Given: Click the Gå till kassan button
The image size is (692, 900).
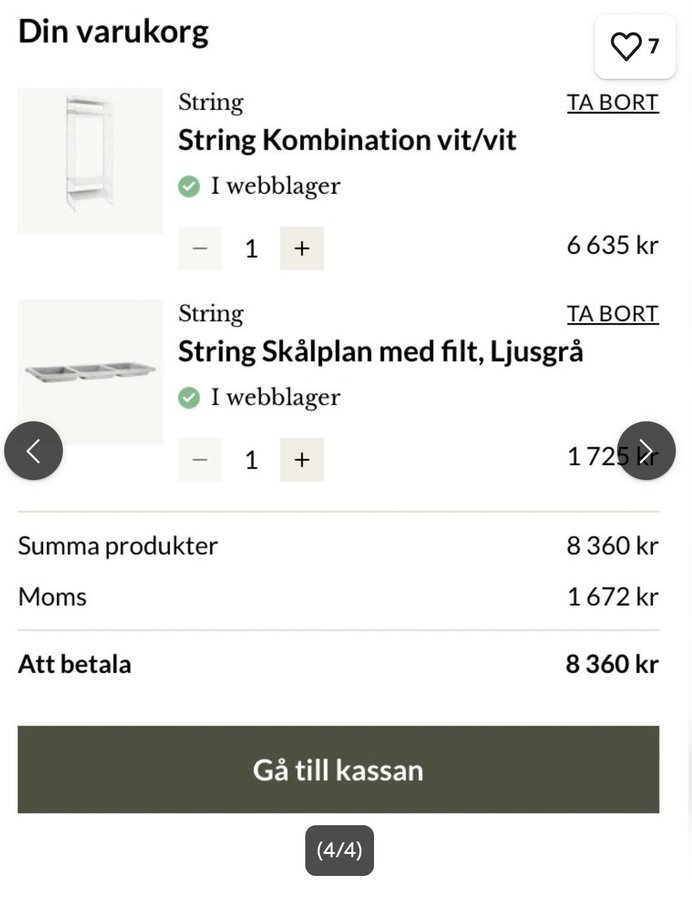Looking at the screenshot, I should point(338,769).
